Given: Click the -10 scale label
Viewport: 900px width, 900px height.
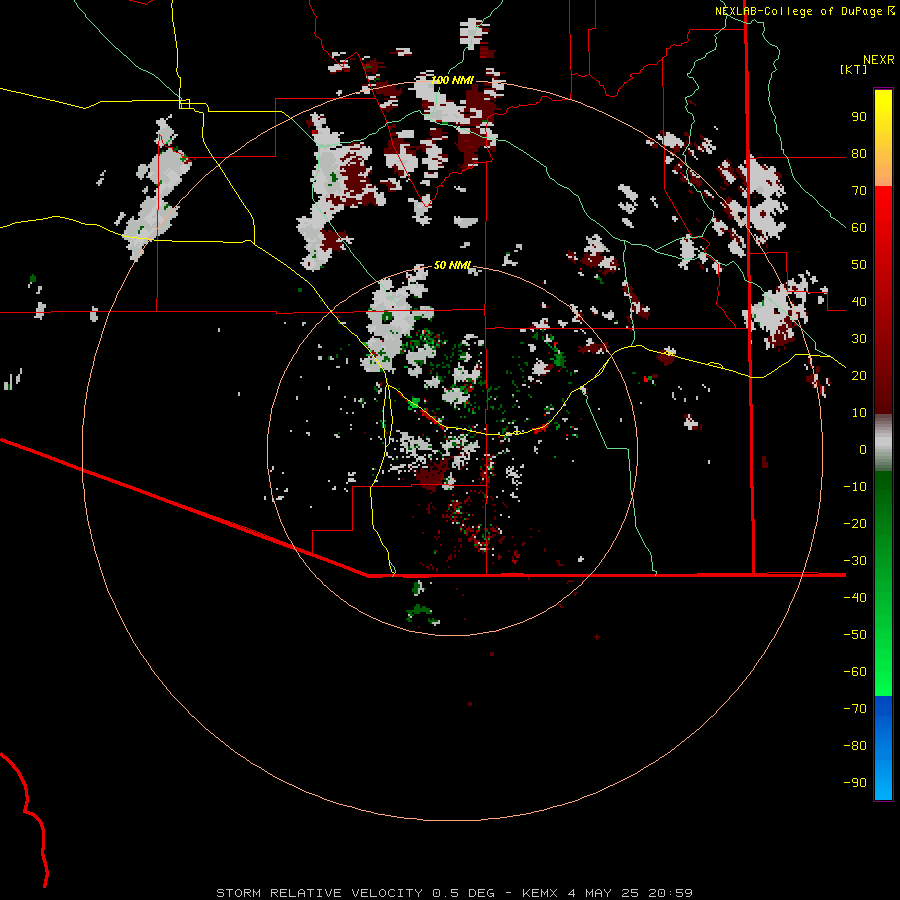Looking at the screenshot, I should 855,487.
